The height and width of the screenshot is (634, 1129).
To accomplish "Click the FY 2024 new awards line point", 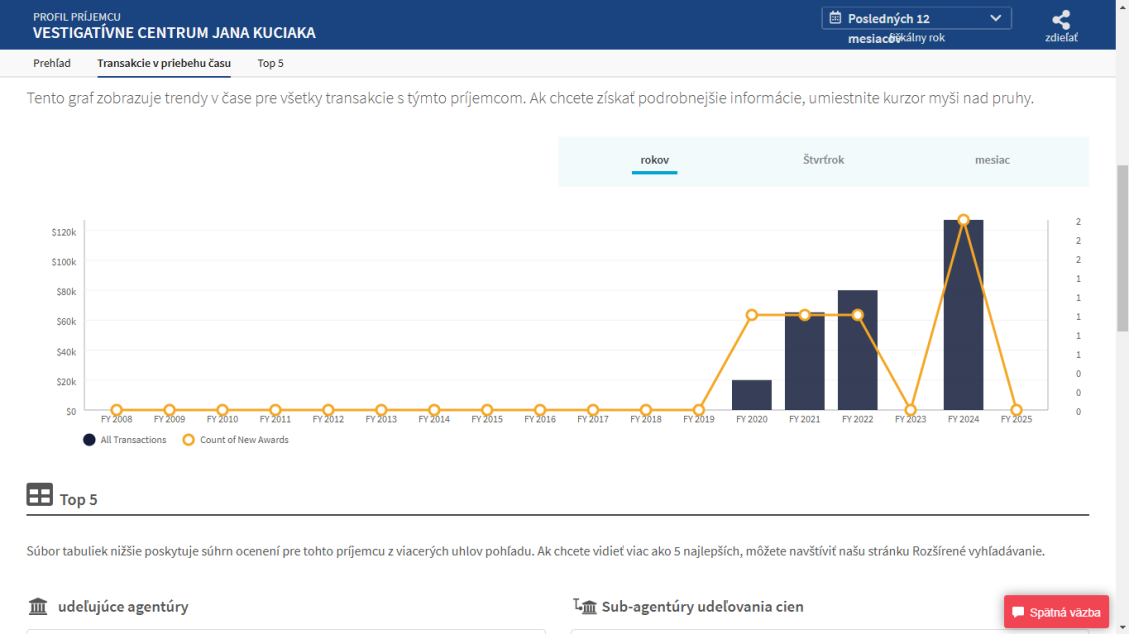I will click(x=963, y=220).
